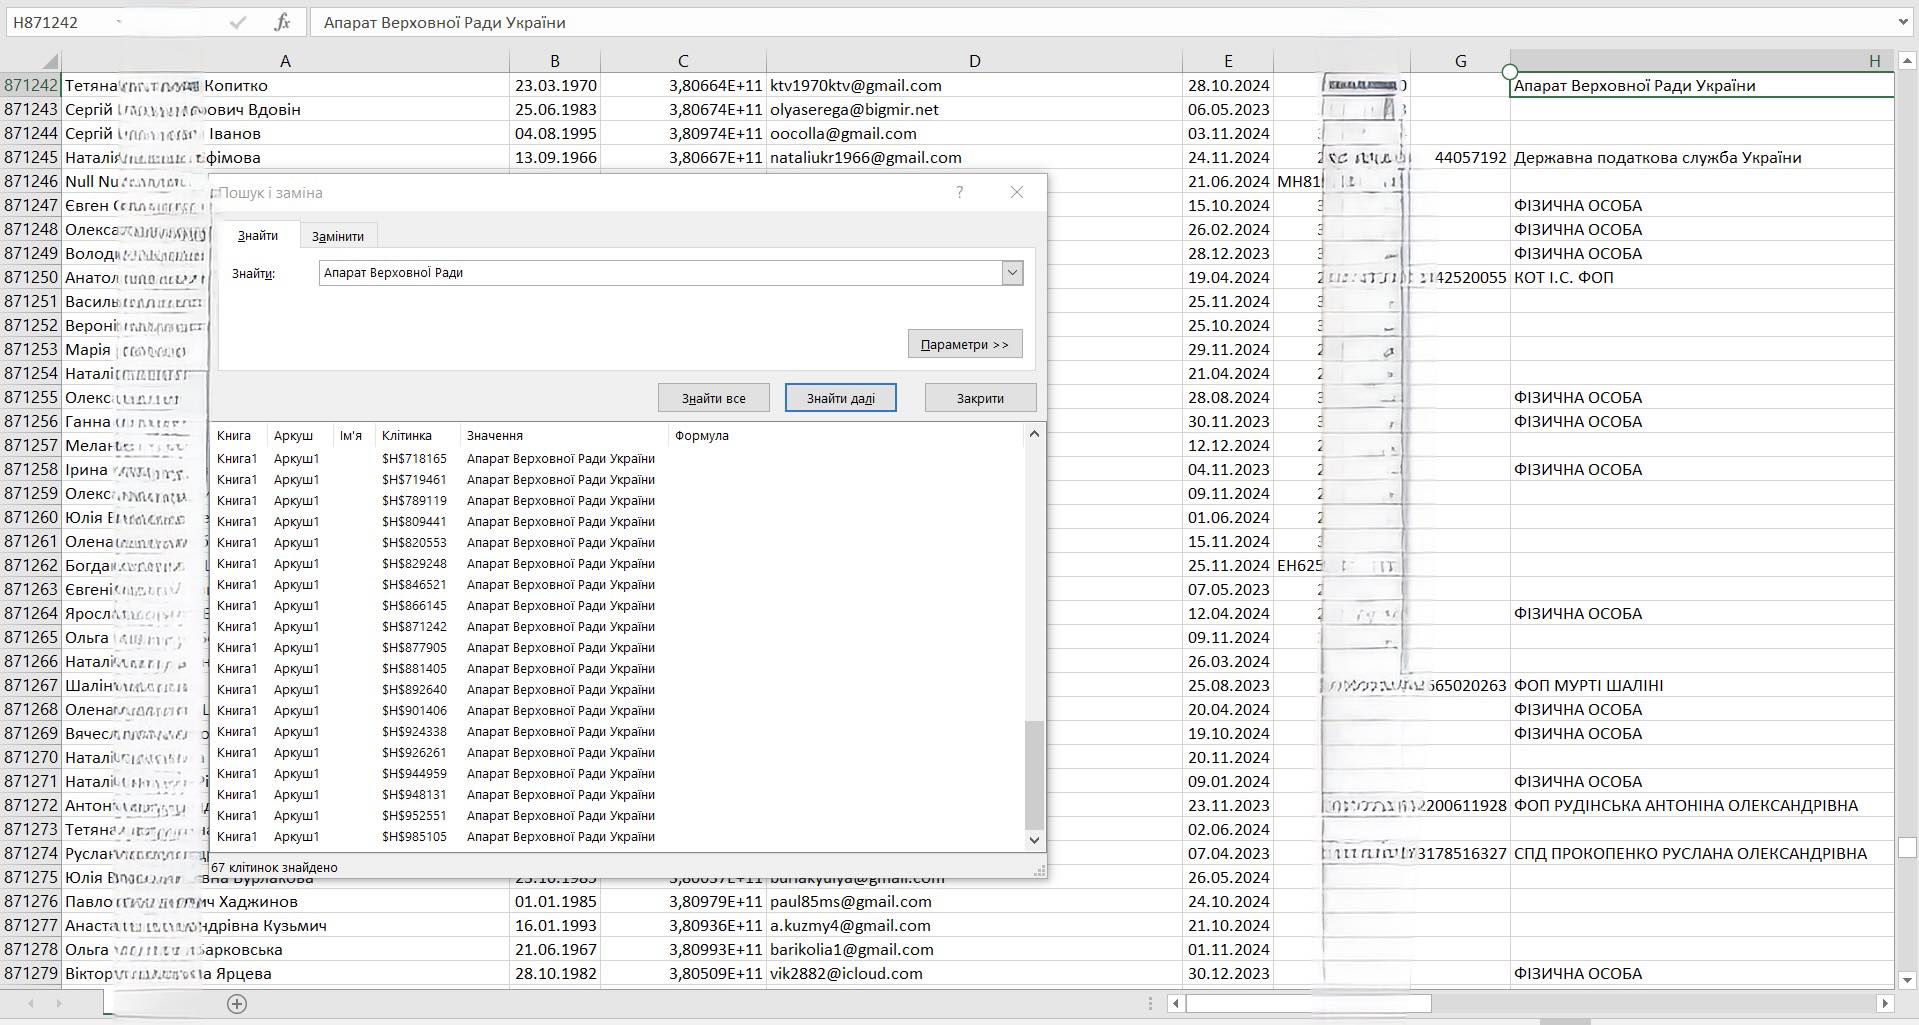Click the Insert Function fx icon

tap(282, 22)
